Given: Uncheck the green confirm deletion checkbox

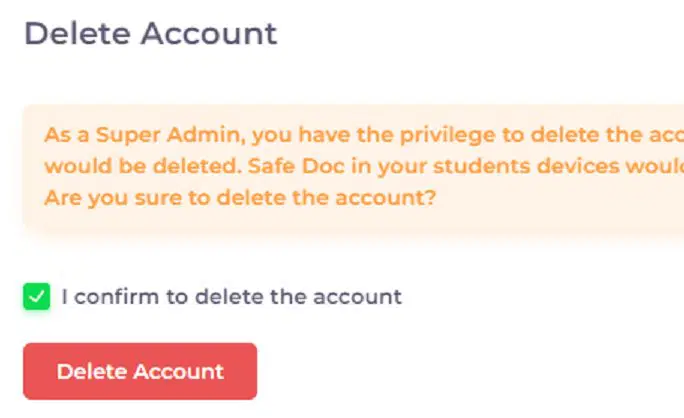Looking at the screenshot, I should [x=37, y=297].
